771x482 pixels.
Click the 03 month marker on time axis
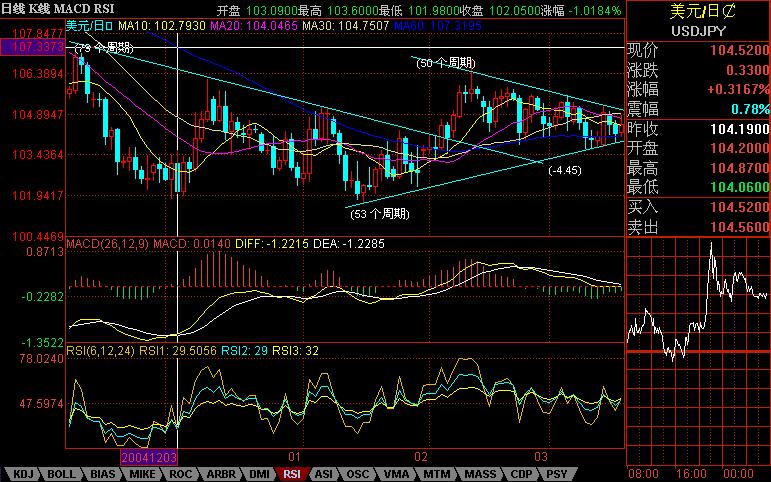541,457
